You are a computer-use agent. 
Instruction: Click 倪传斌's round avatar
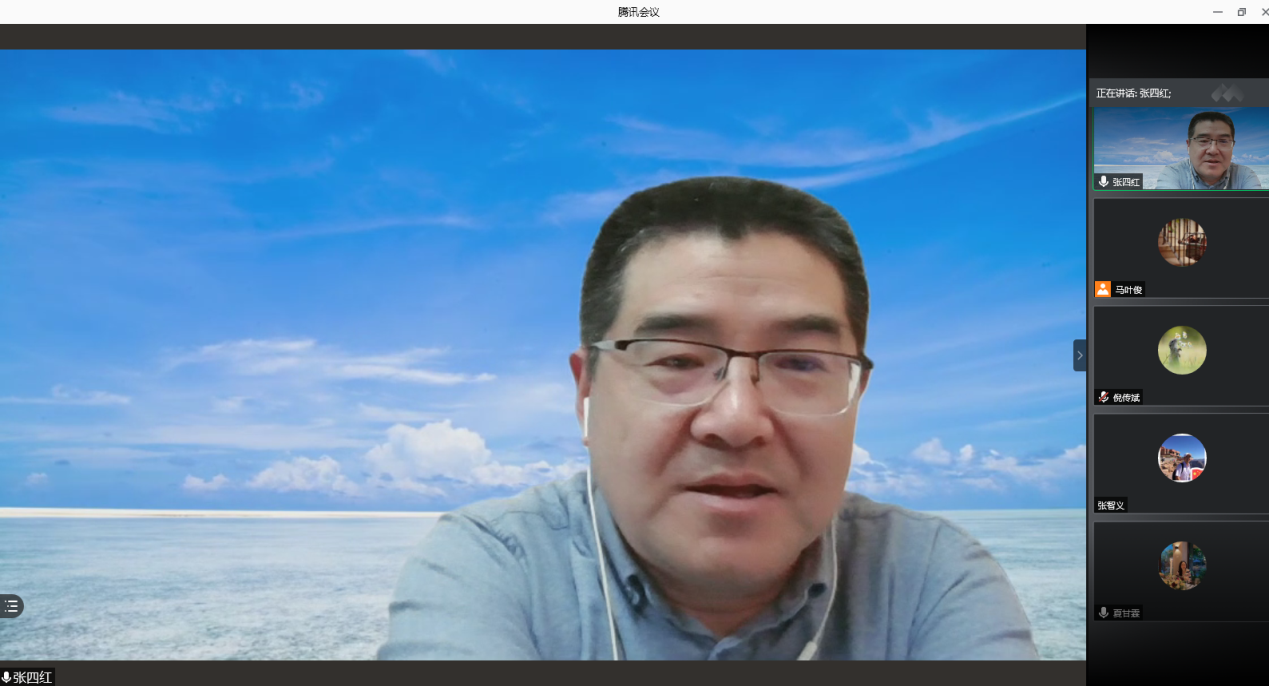point(1182,350)
